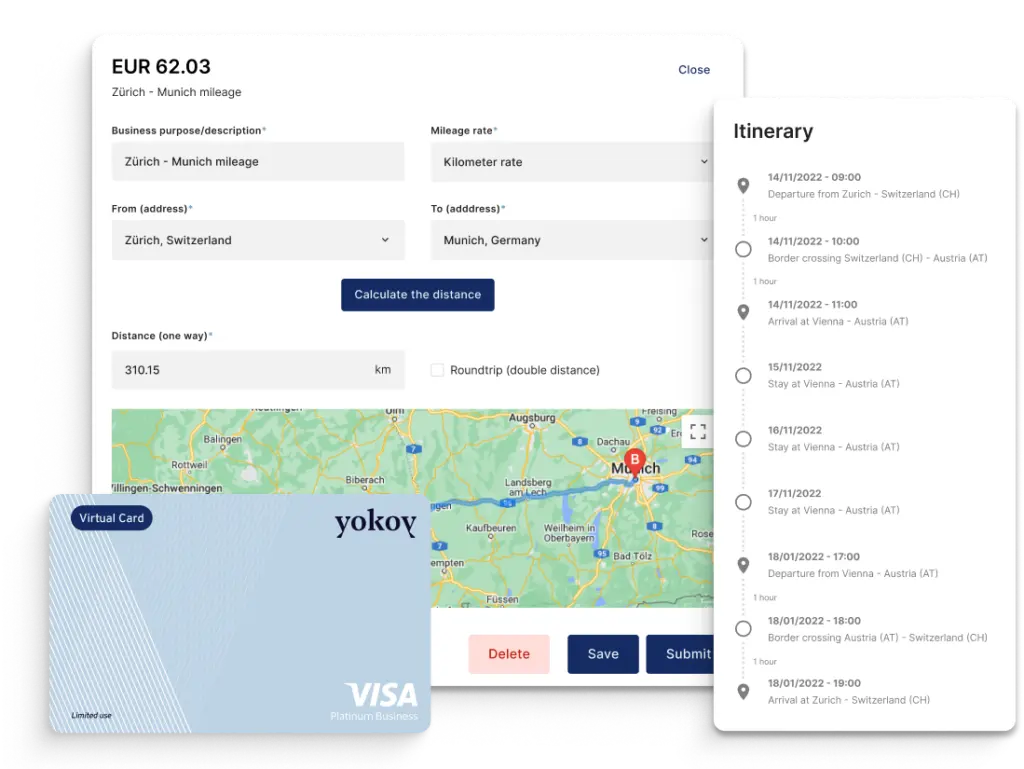
Task: Click 'Platinum Business' text on card
Action: (x=374, y=717)
